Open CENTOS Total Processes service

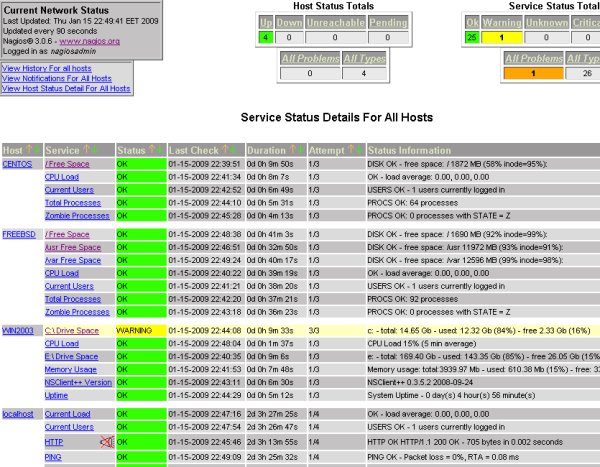coord(73,203)
